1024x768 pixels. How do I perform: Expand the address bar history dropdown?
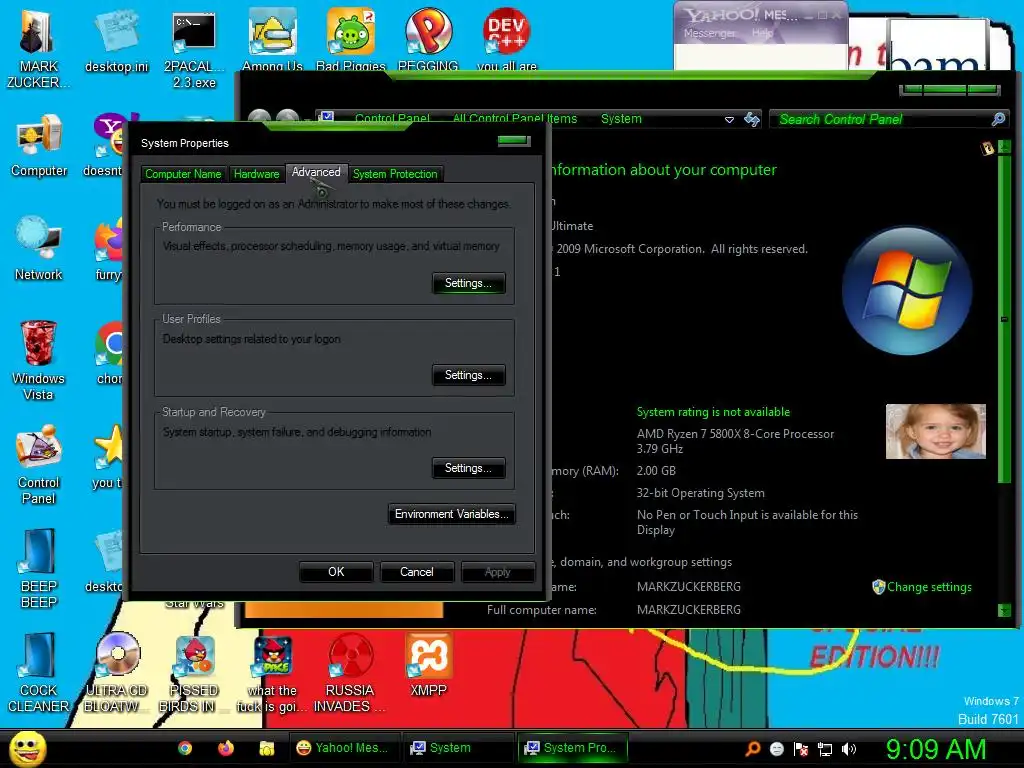click(x=729, y=120)
